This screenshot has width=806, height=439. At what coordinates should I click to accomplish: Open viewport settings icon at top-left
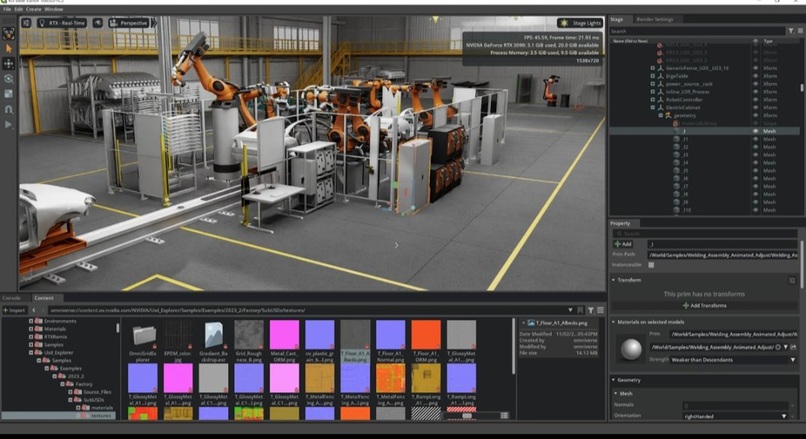coord(26,23)
